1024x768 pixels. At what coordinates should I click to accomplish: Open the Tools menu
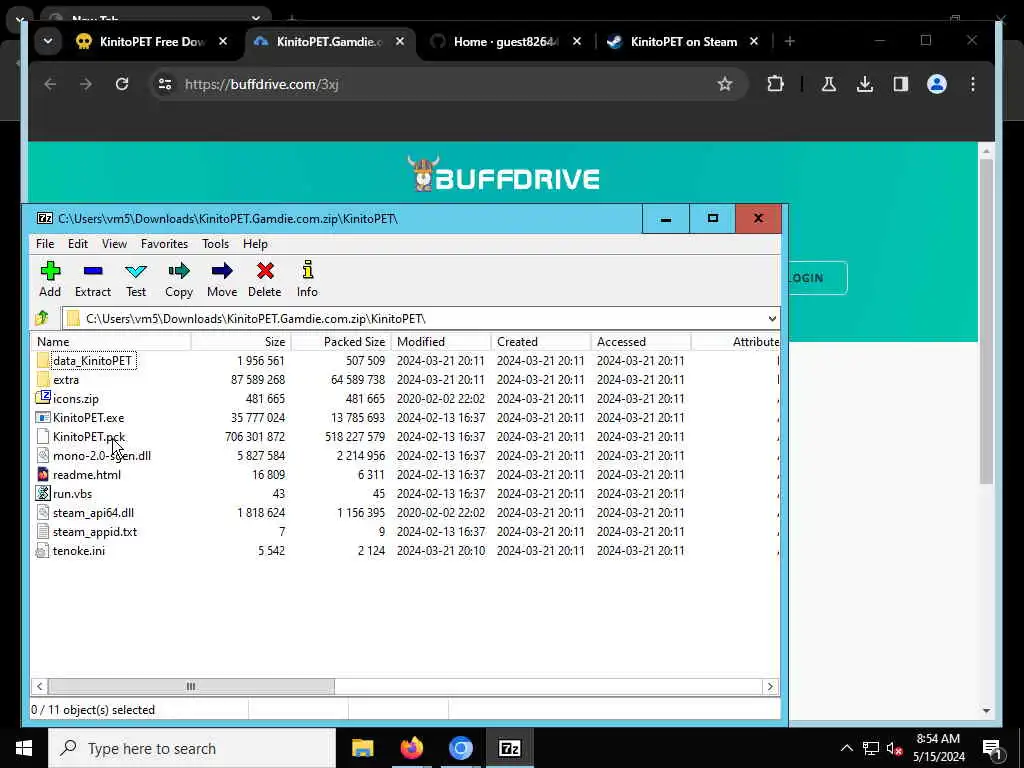click(216, 244)
